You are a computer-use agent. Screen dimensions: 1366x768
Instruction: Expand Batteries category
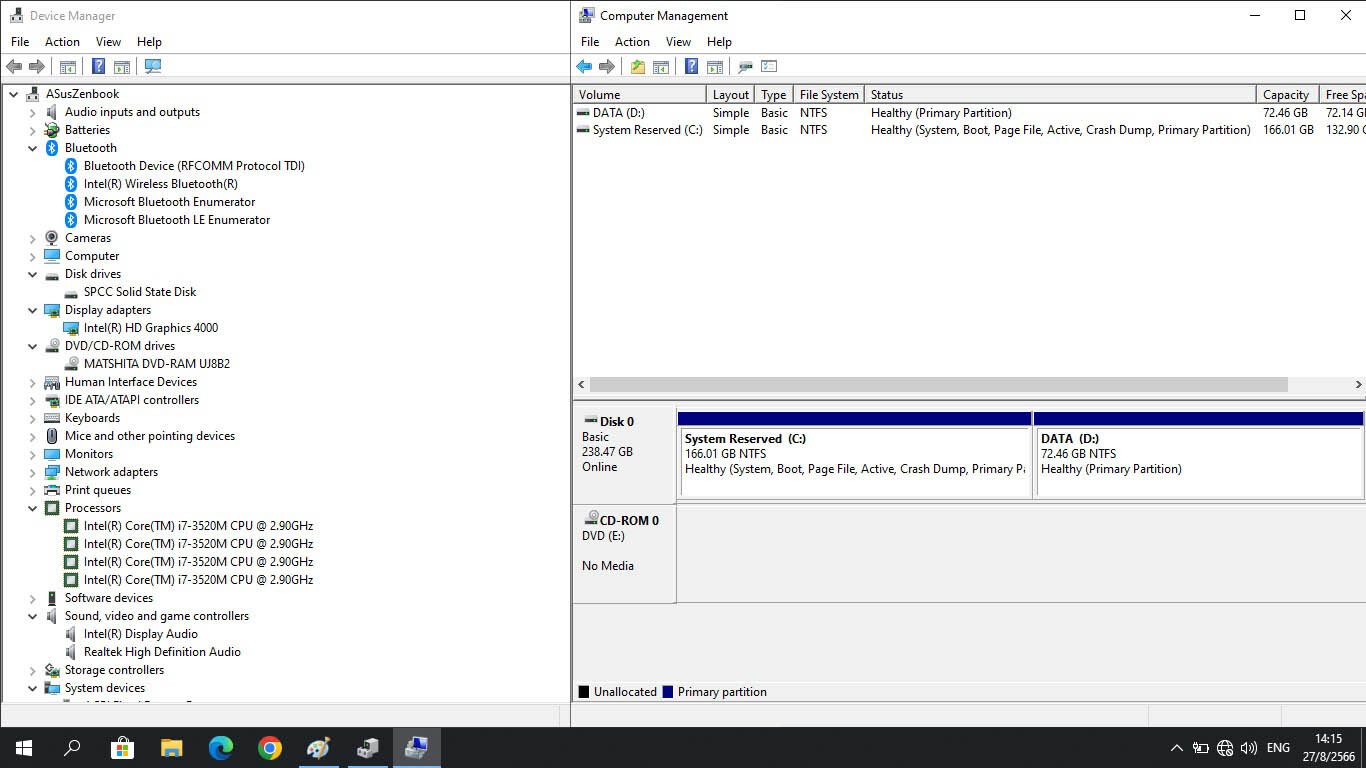[x=32, y=130]
